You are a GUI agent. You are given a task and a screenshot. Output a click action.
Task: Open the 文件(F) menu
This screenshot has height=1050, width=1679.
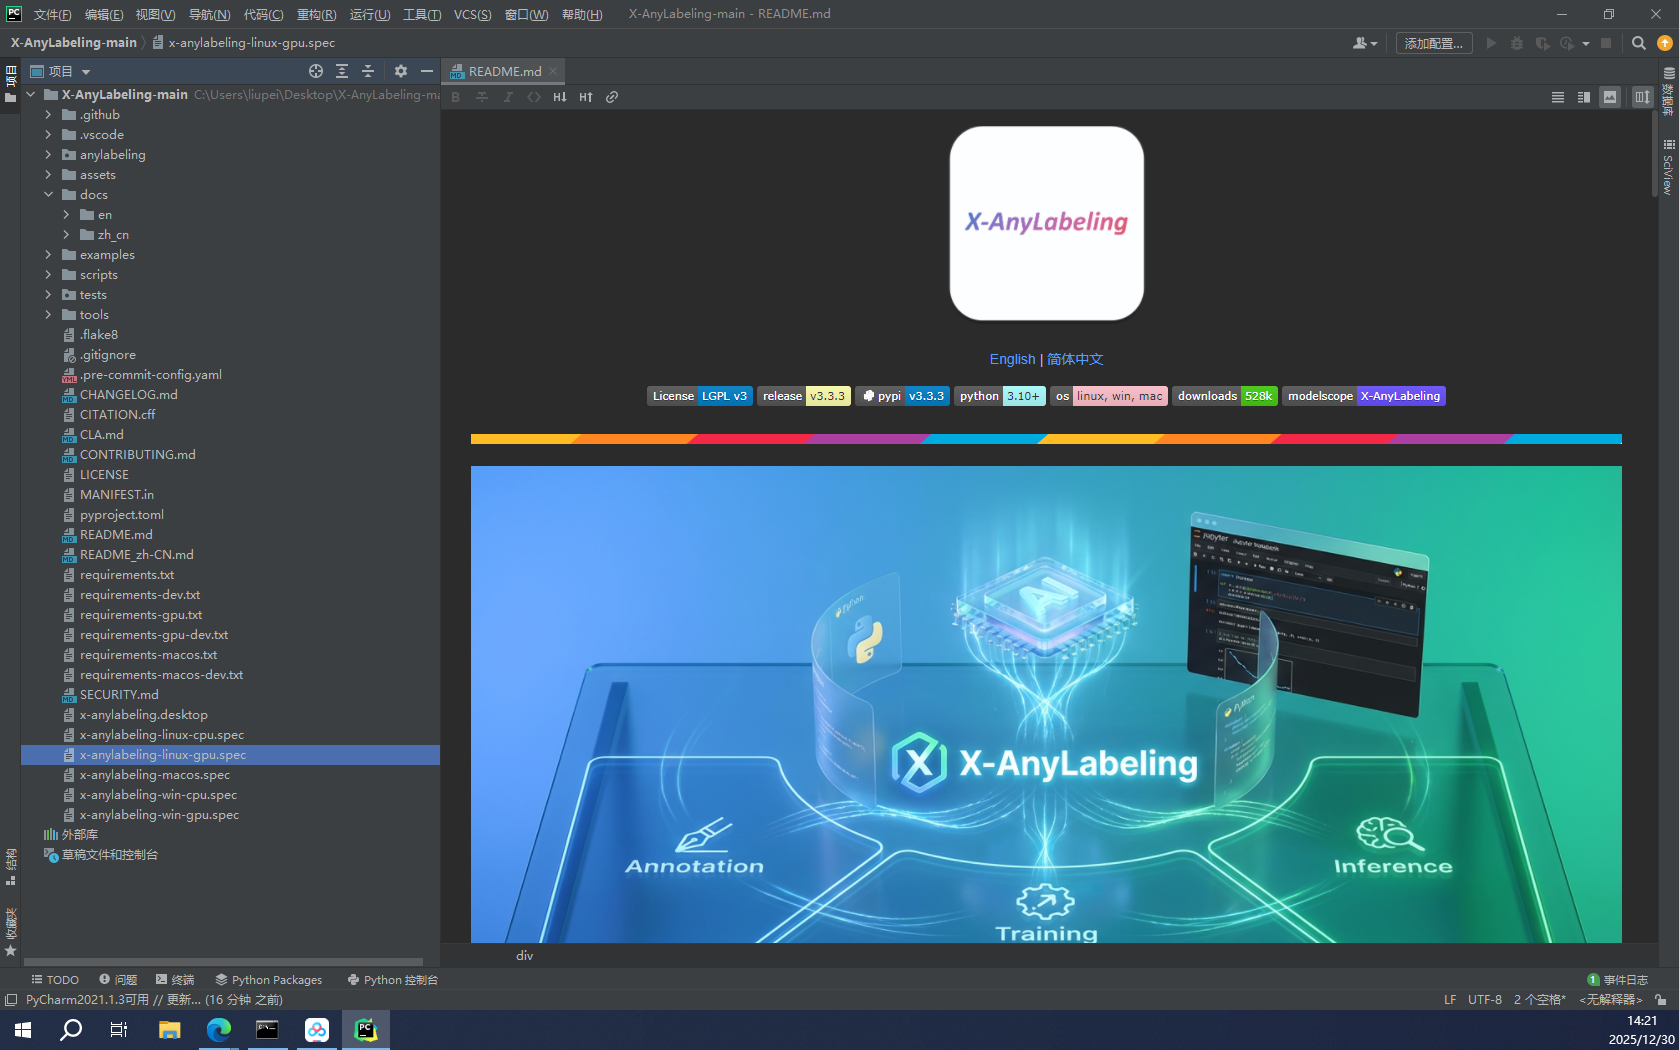(x=52, y=14)
